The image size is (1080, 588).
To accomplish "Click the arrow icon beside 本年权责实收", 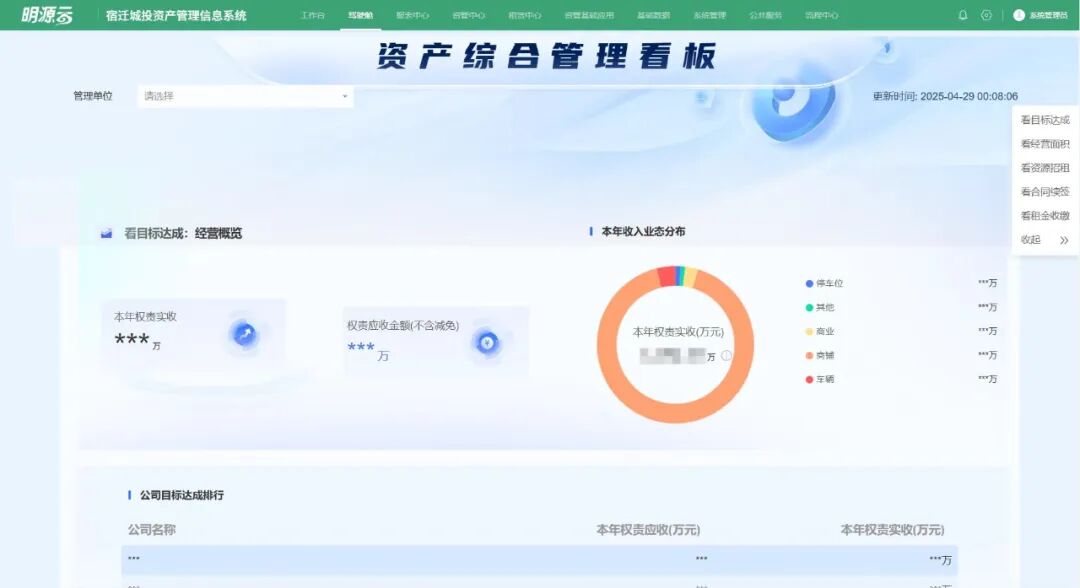I will point(244,334).
